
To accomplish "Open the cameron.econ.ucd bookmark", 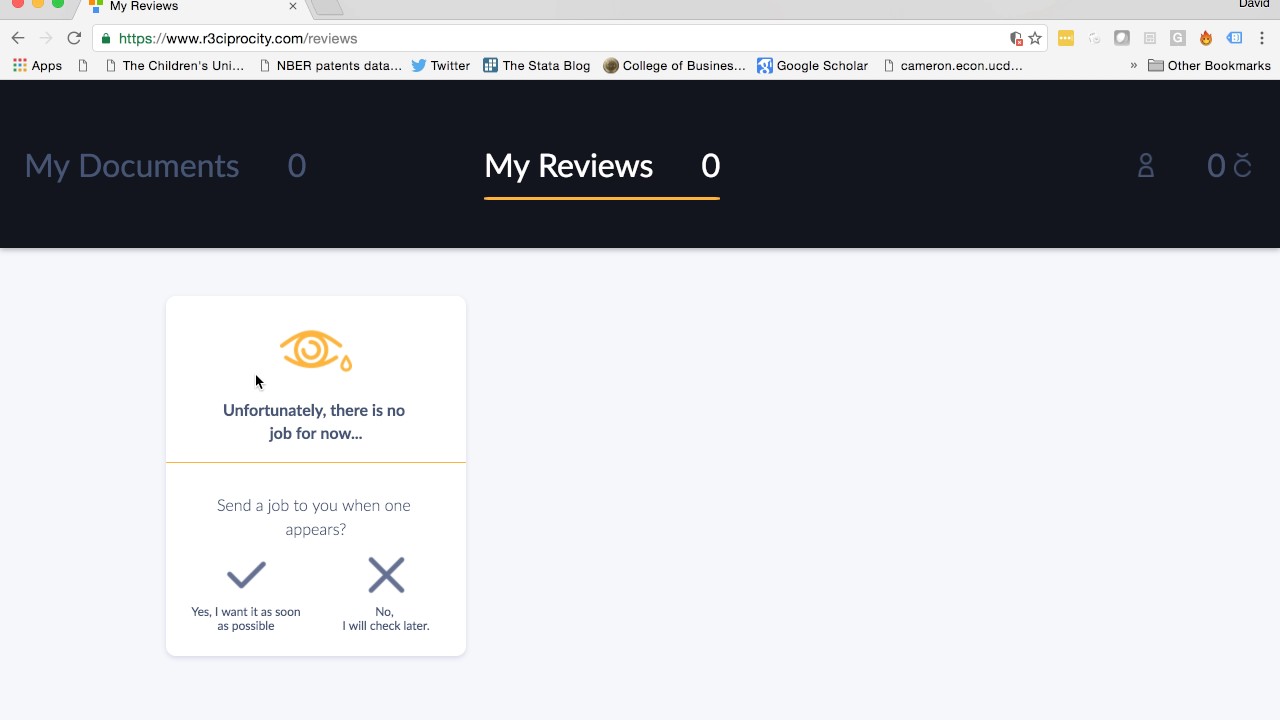I will pyautogui.click(x=953, y=65).
